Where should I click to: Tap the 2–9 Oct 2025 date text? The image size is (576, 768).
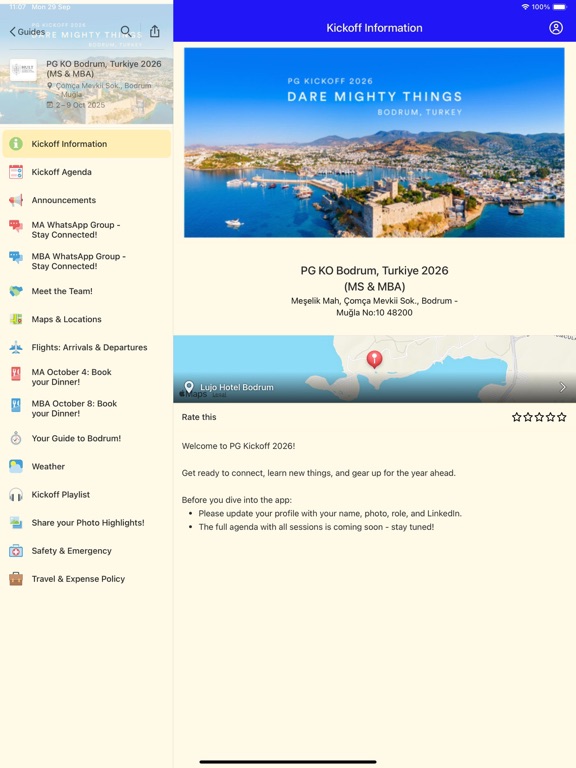pyautogui.click(x=80, y=105)
